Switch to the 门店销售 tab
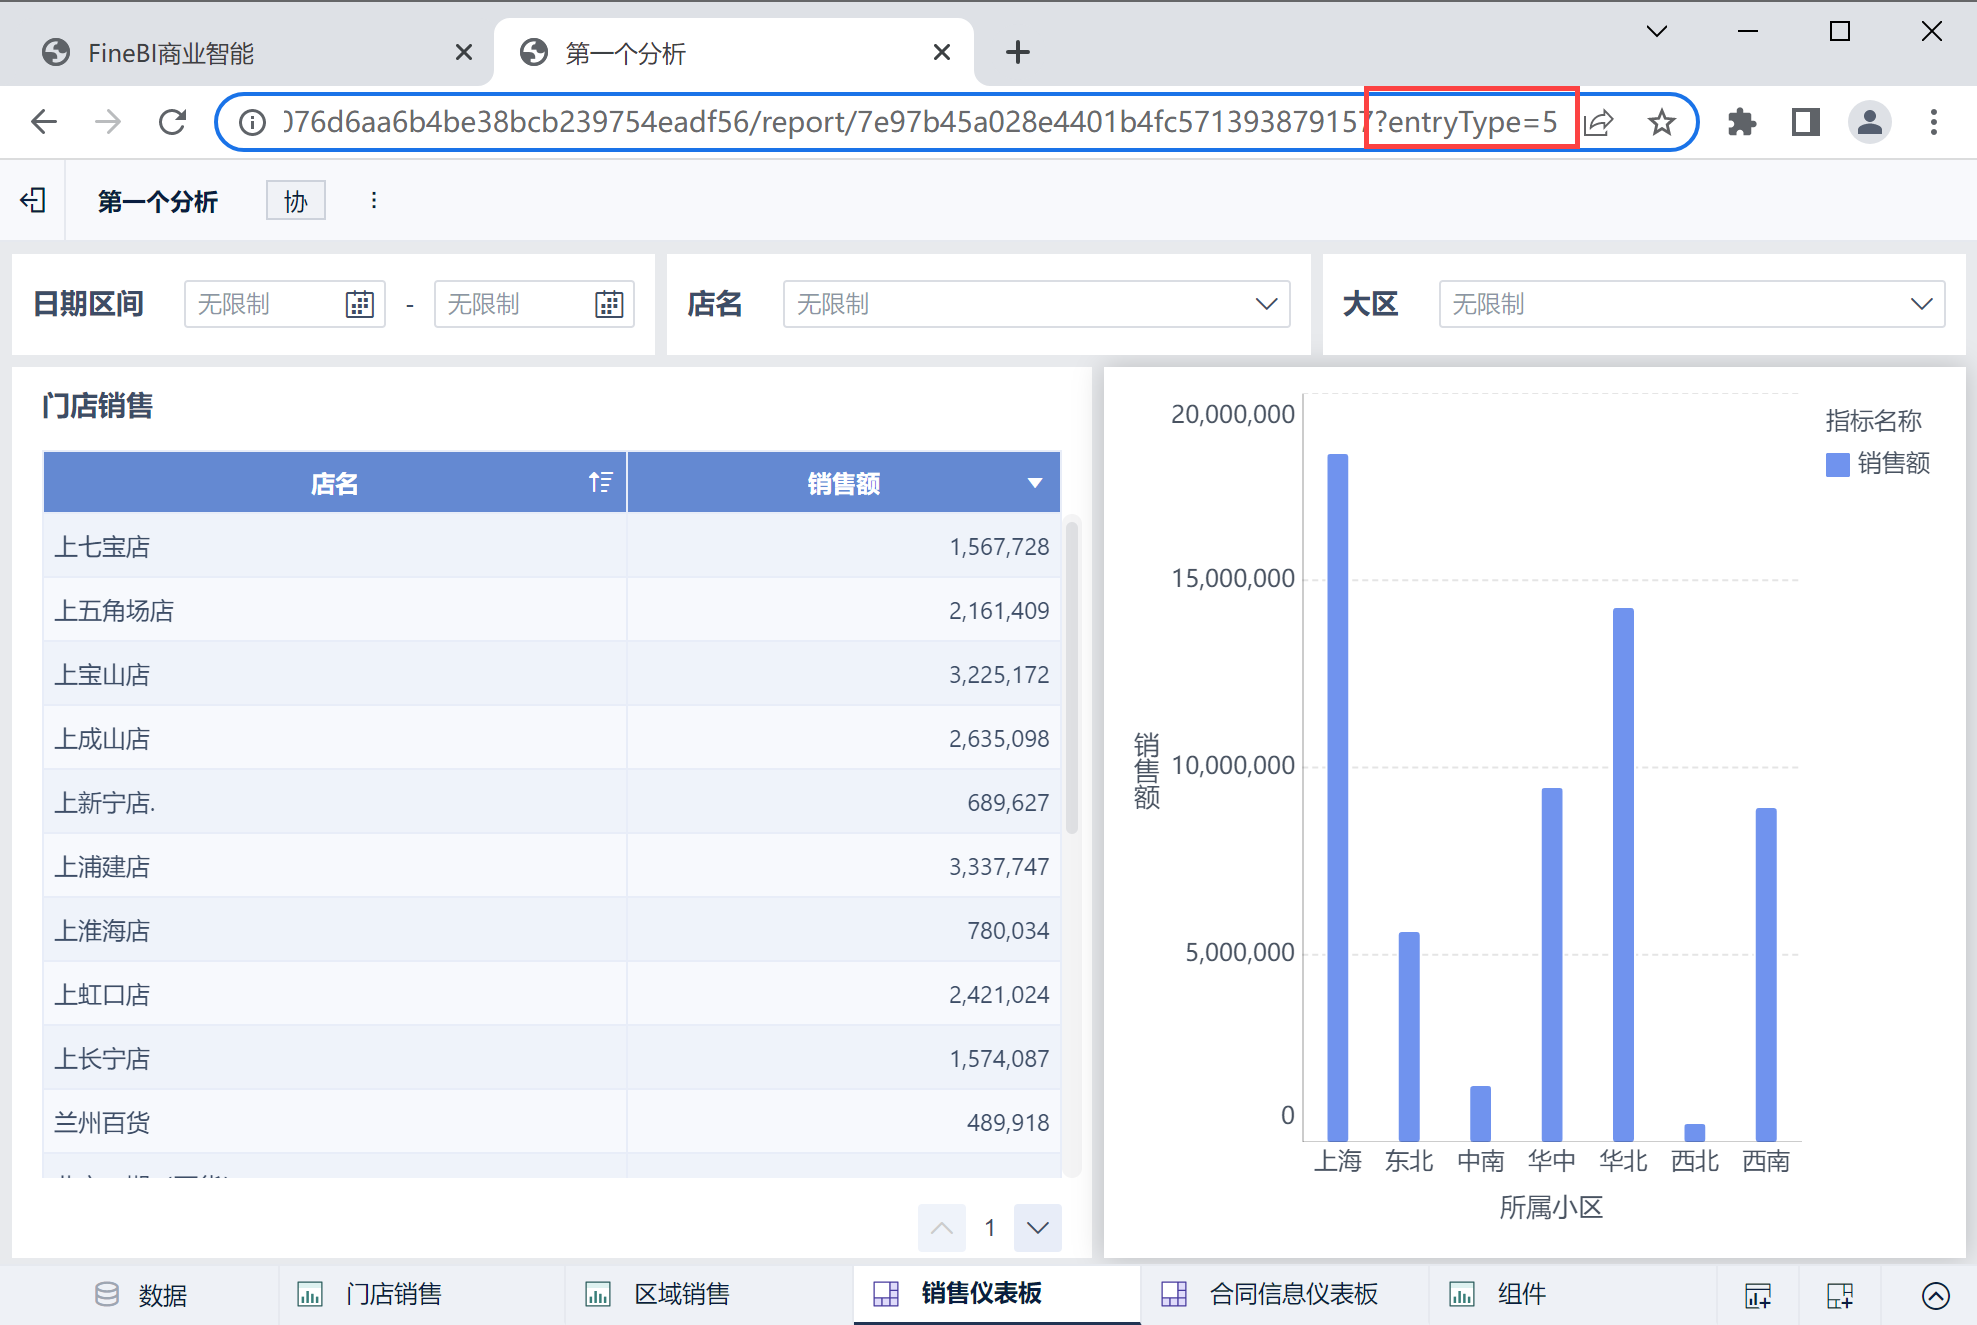Screen dimensions: 1977x1325 [393, 1294]
